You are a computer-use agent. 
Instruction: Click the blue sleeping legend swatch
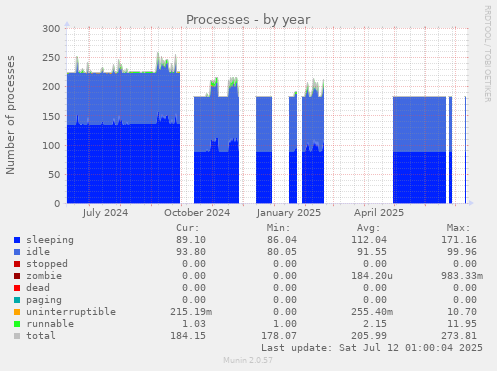[17, 240]
